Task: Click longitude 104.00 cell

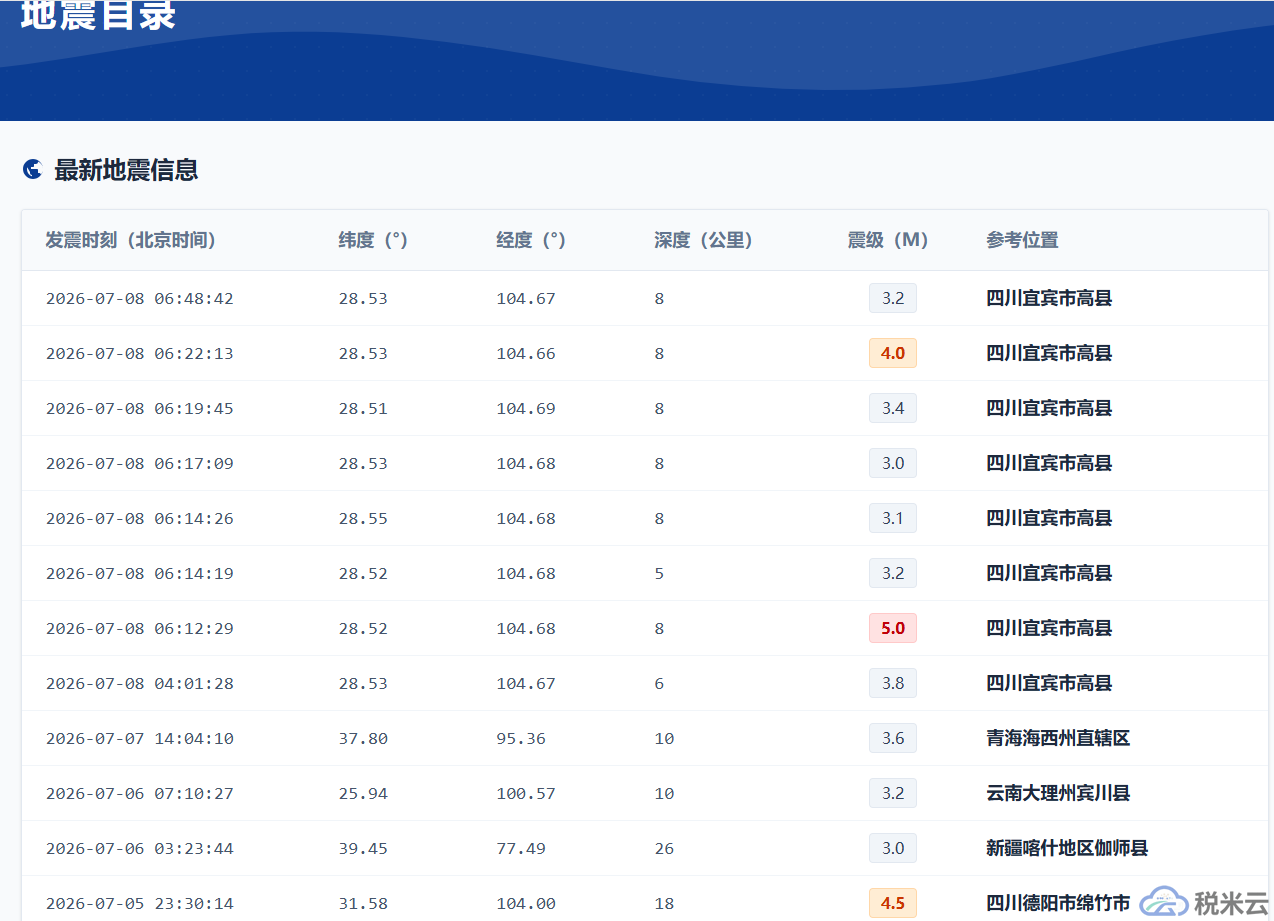Action: click(526, 904)
